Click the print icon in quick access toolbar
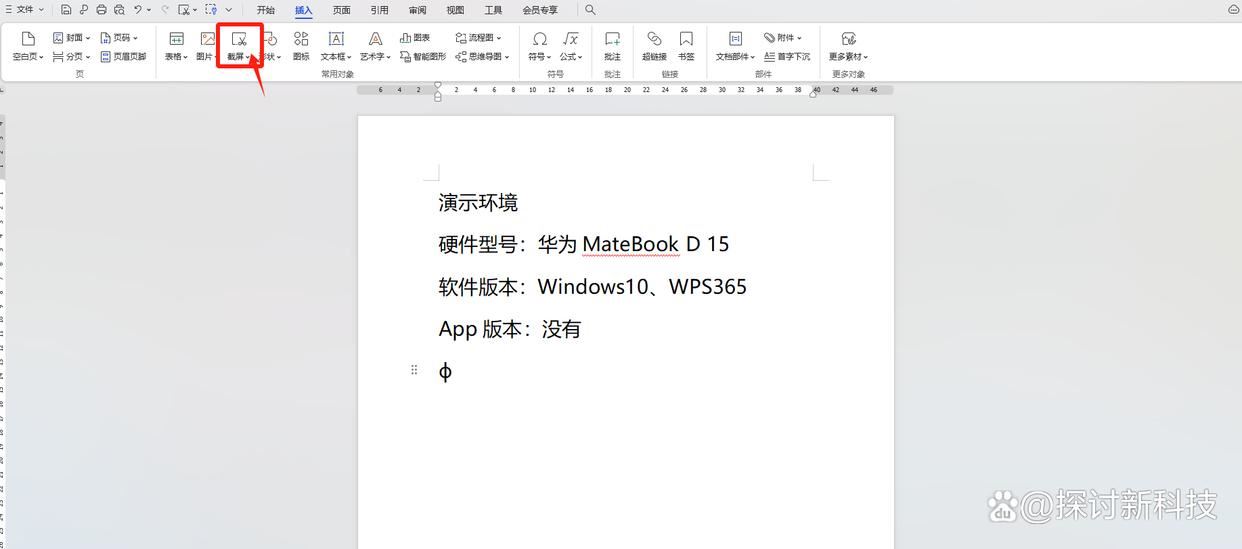This screenshot has height=549, width=1242. click(x=101, y=10)
